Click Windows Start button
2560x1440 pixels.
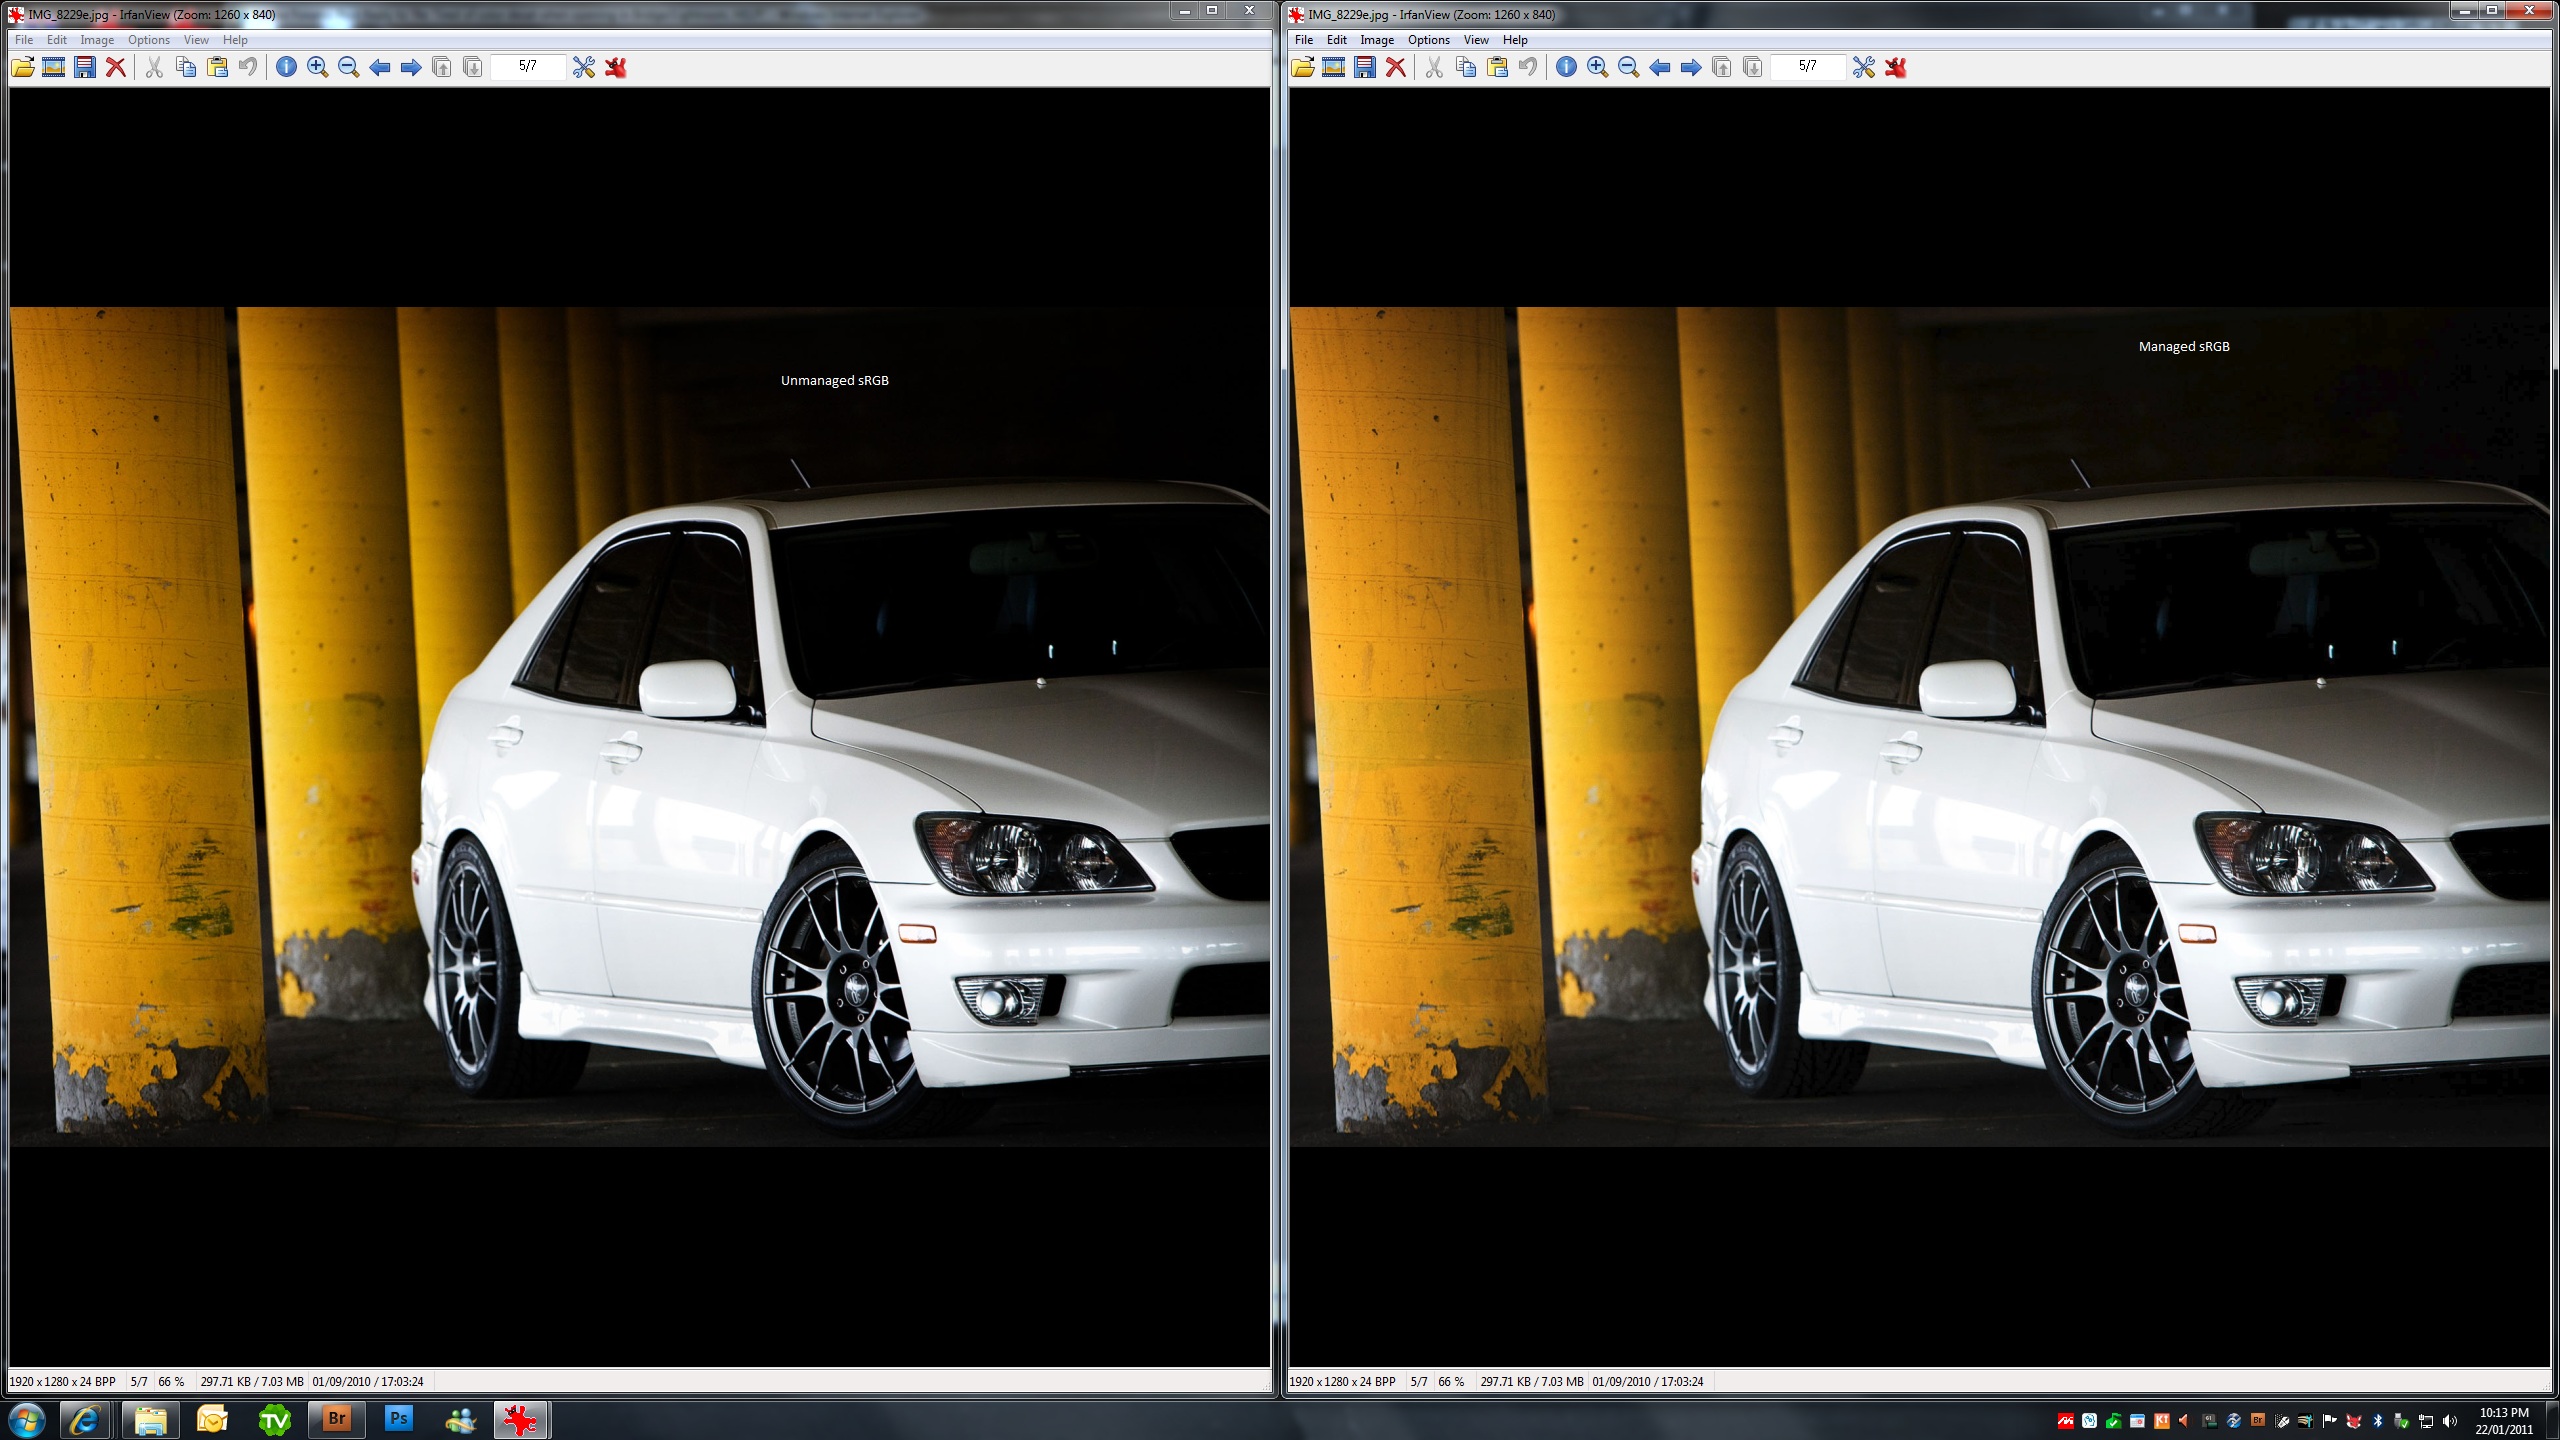pos(26,1420)
